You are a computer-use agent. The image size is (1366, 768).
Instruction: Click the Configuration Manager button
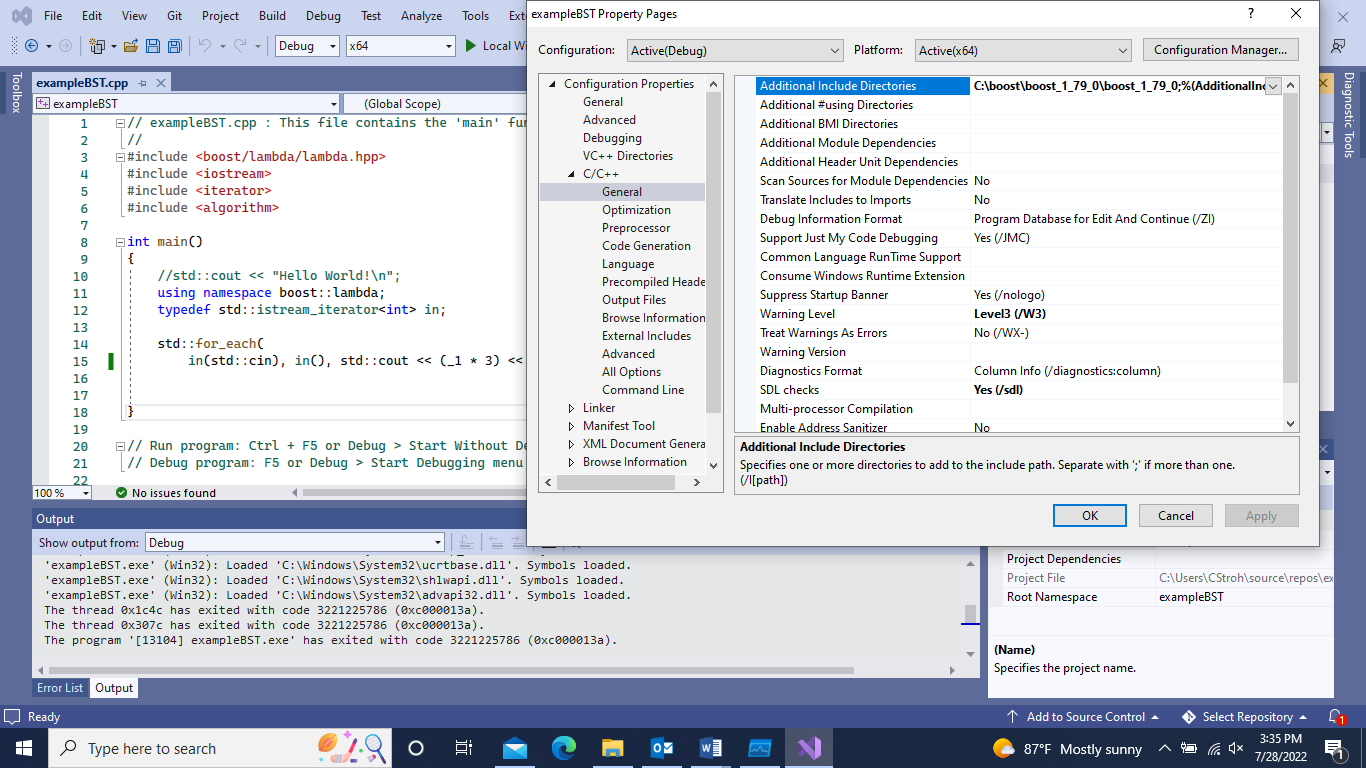1221,50
